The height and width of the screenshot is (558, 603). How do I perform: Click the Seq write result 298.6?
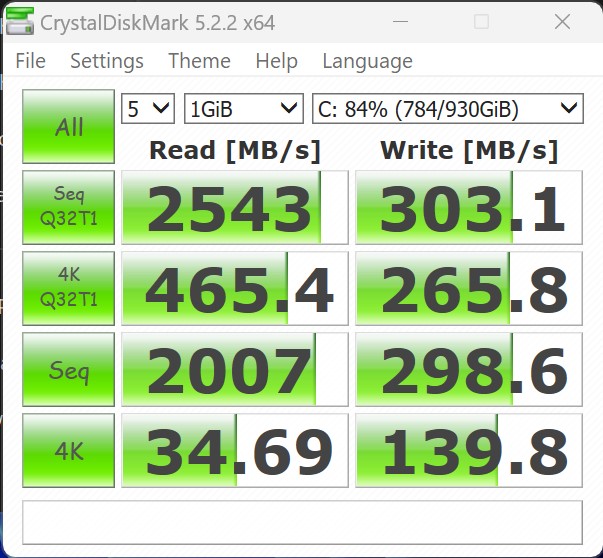point(469,370)
